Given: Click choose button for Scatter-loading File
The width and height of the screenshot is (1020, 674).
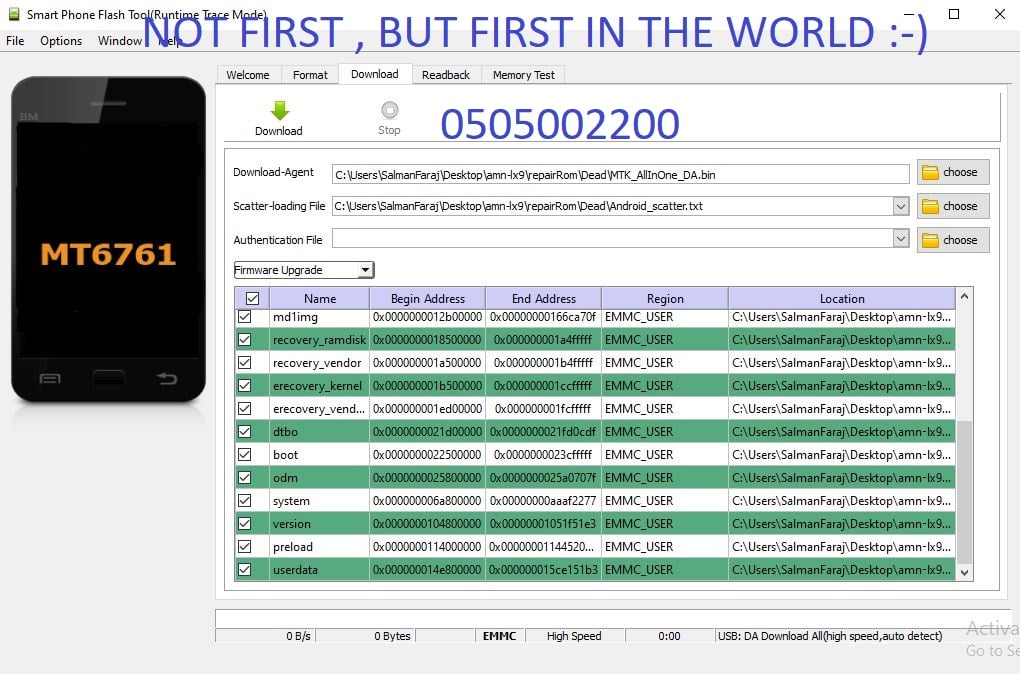Looking at the screenshot, I should point(953,206).
